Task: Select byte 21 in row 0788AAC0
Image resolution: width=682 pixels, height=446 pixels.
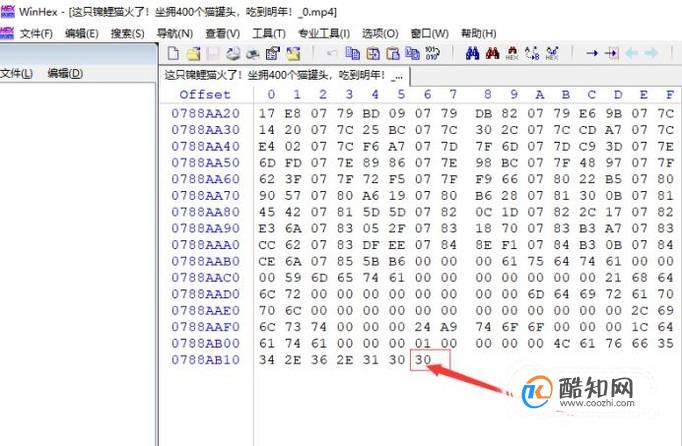Action: [x=613, y=278]
